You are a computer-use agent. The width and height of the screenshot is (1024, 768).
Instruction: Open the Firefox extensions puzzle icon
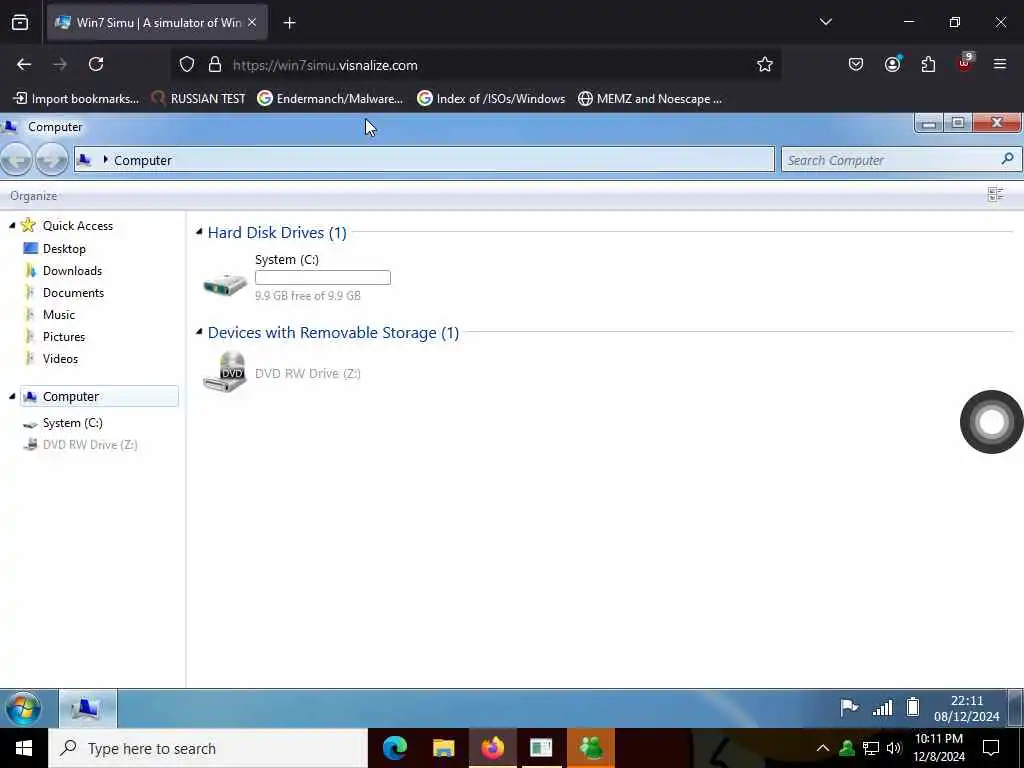click(928, 64)
